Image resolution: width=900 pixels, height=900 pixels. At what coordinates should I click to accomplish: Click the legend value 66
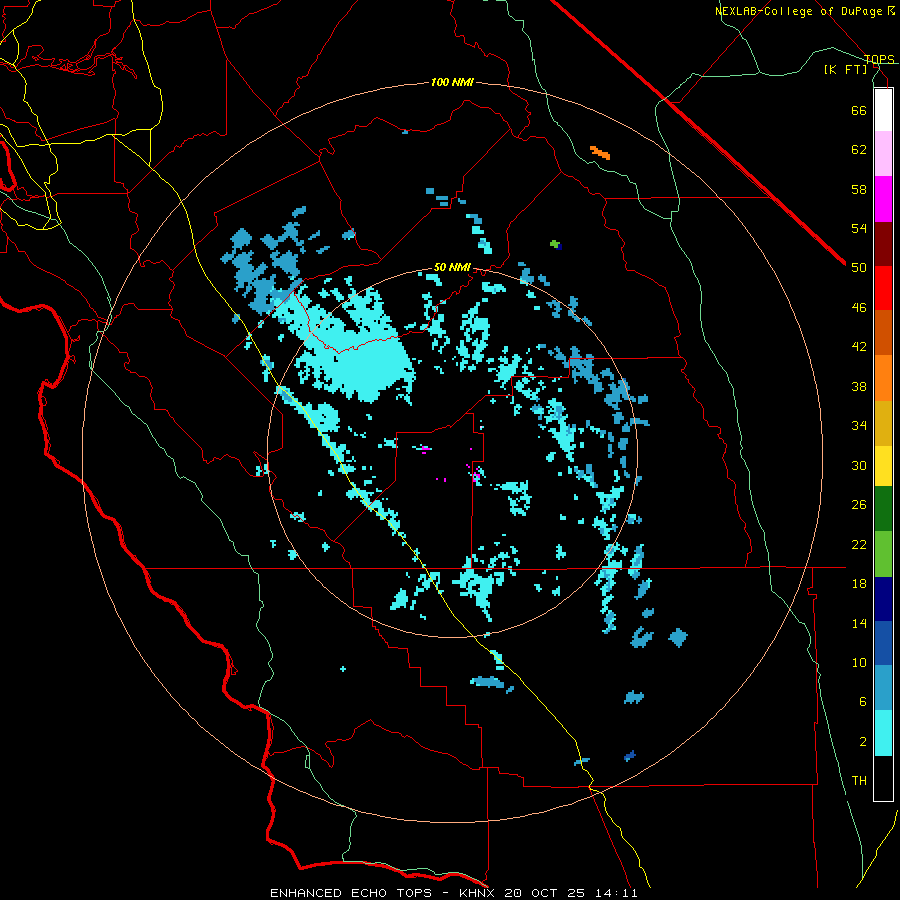(859, 110)
